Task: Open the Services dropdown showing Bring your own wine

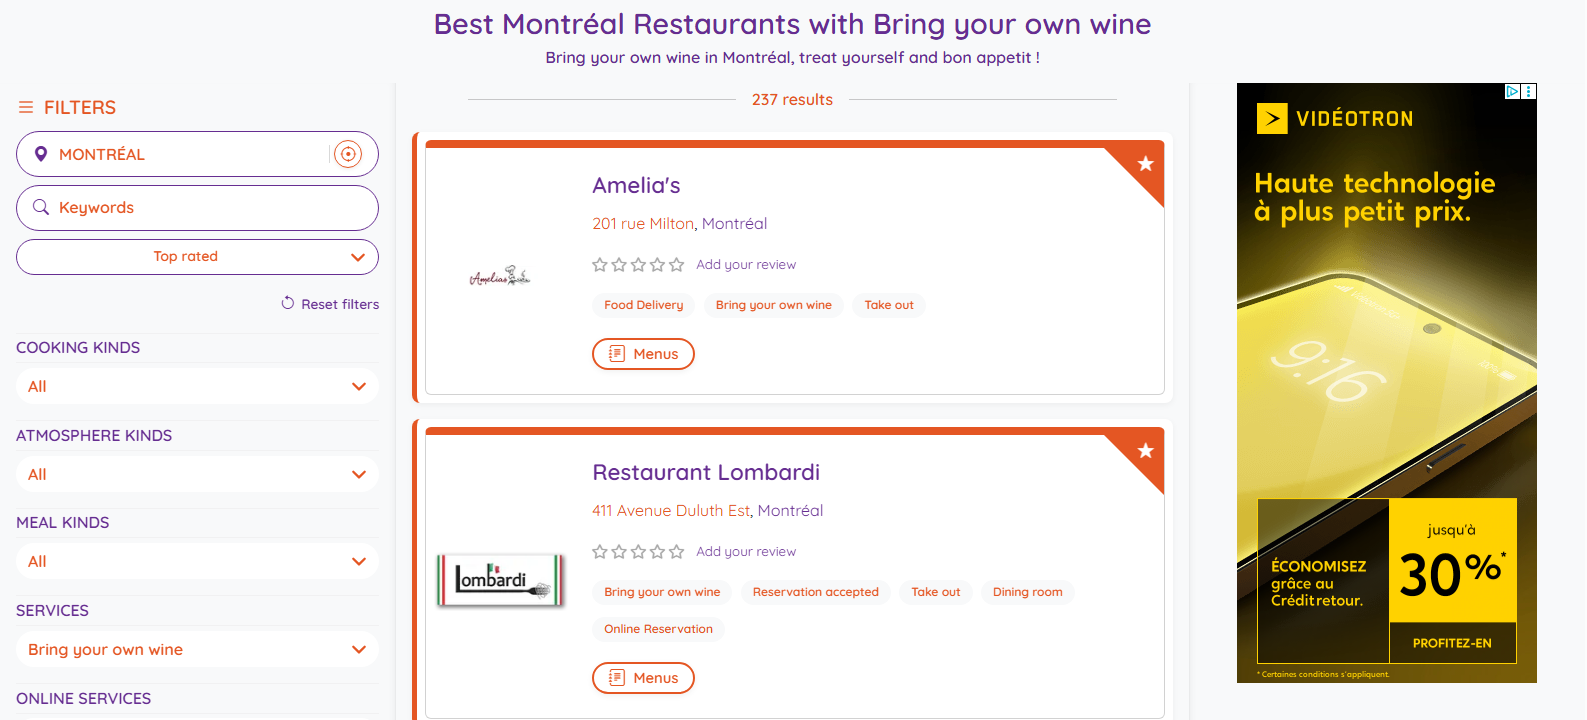Action: click(197, 650)
